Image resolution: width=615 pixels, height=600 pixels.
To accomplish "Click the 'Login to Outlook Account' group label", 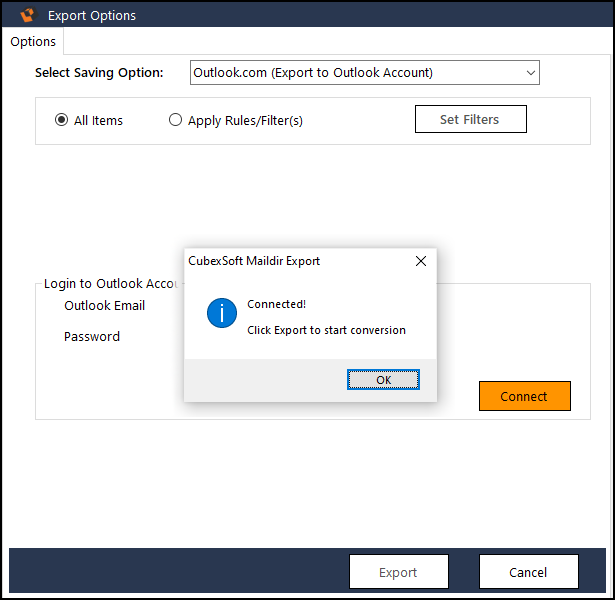I will (111, 284).
